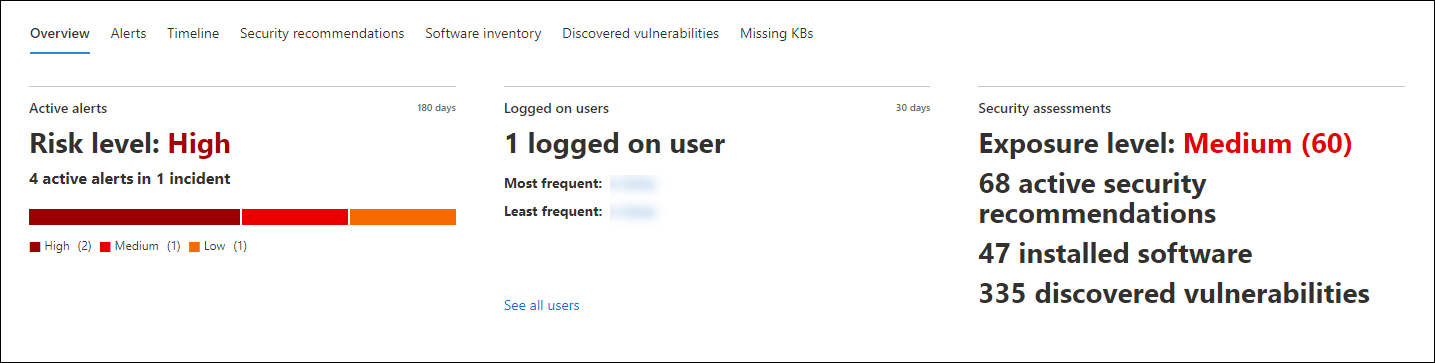This screenshot has width=1435, height=363.
Task: Open 335 discovered vulnerabilities count
Action: point(1174,293)
